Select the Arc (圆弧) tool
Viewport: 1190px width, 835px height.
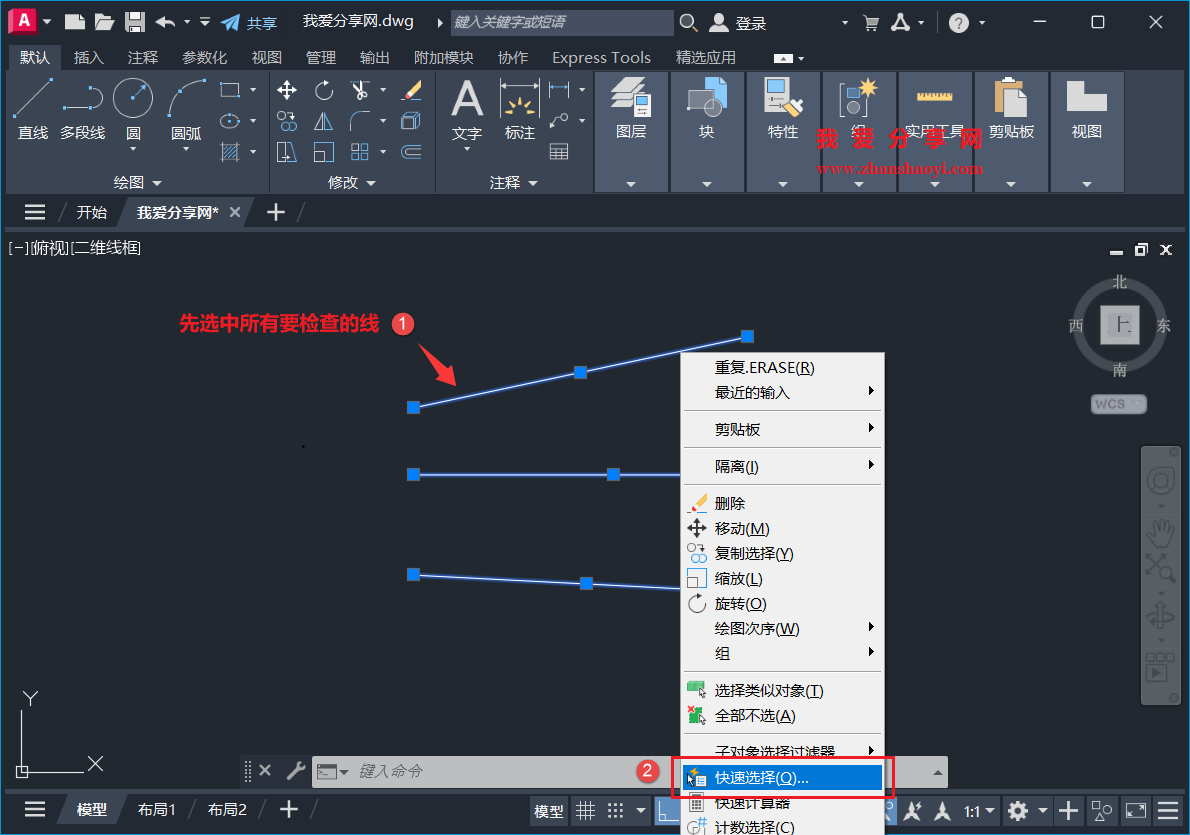pyautogui.click(x=186, y=109)
